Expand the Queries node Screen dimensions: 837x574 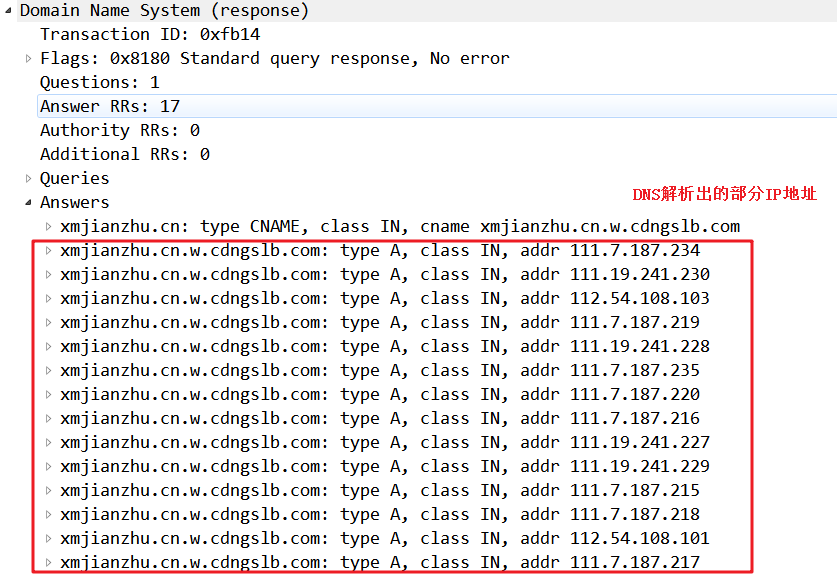(28, 178)
